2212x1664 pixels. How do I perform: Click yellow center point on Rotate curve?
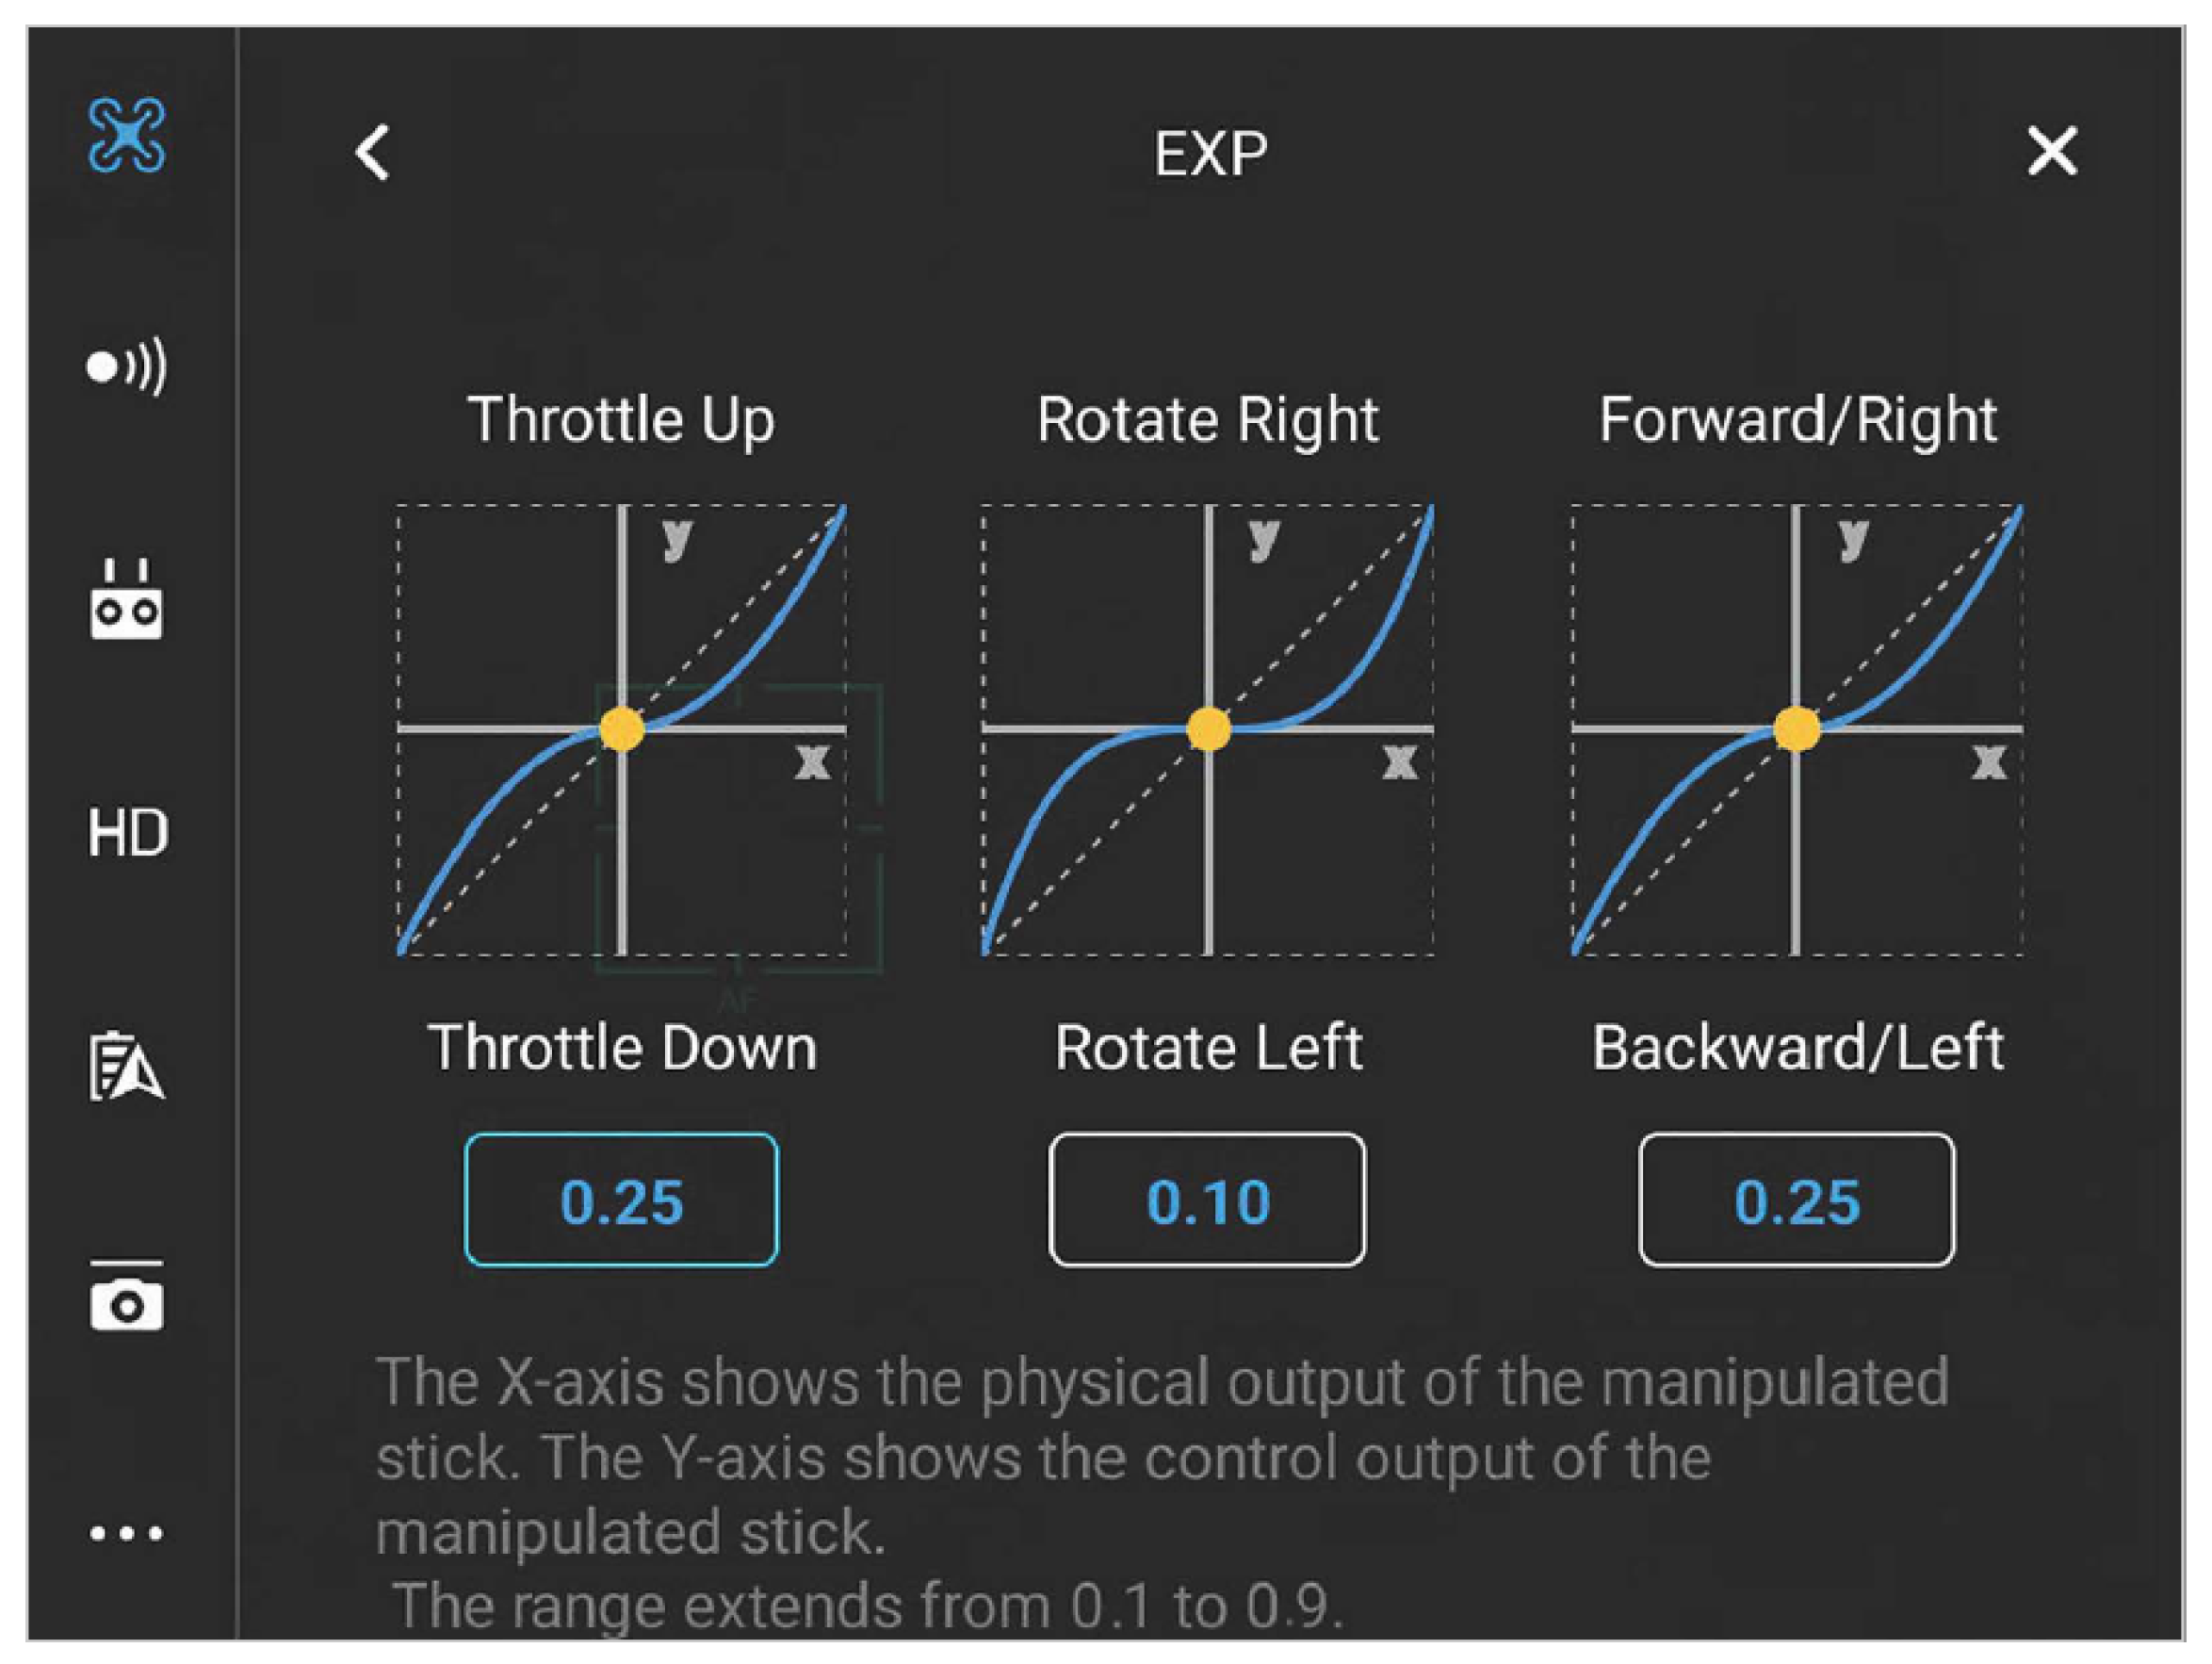[1208, 729]
